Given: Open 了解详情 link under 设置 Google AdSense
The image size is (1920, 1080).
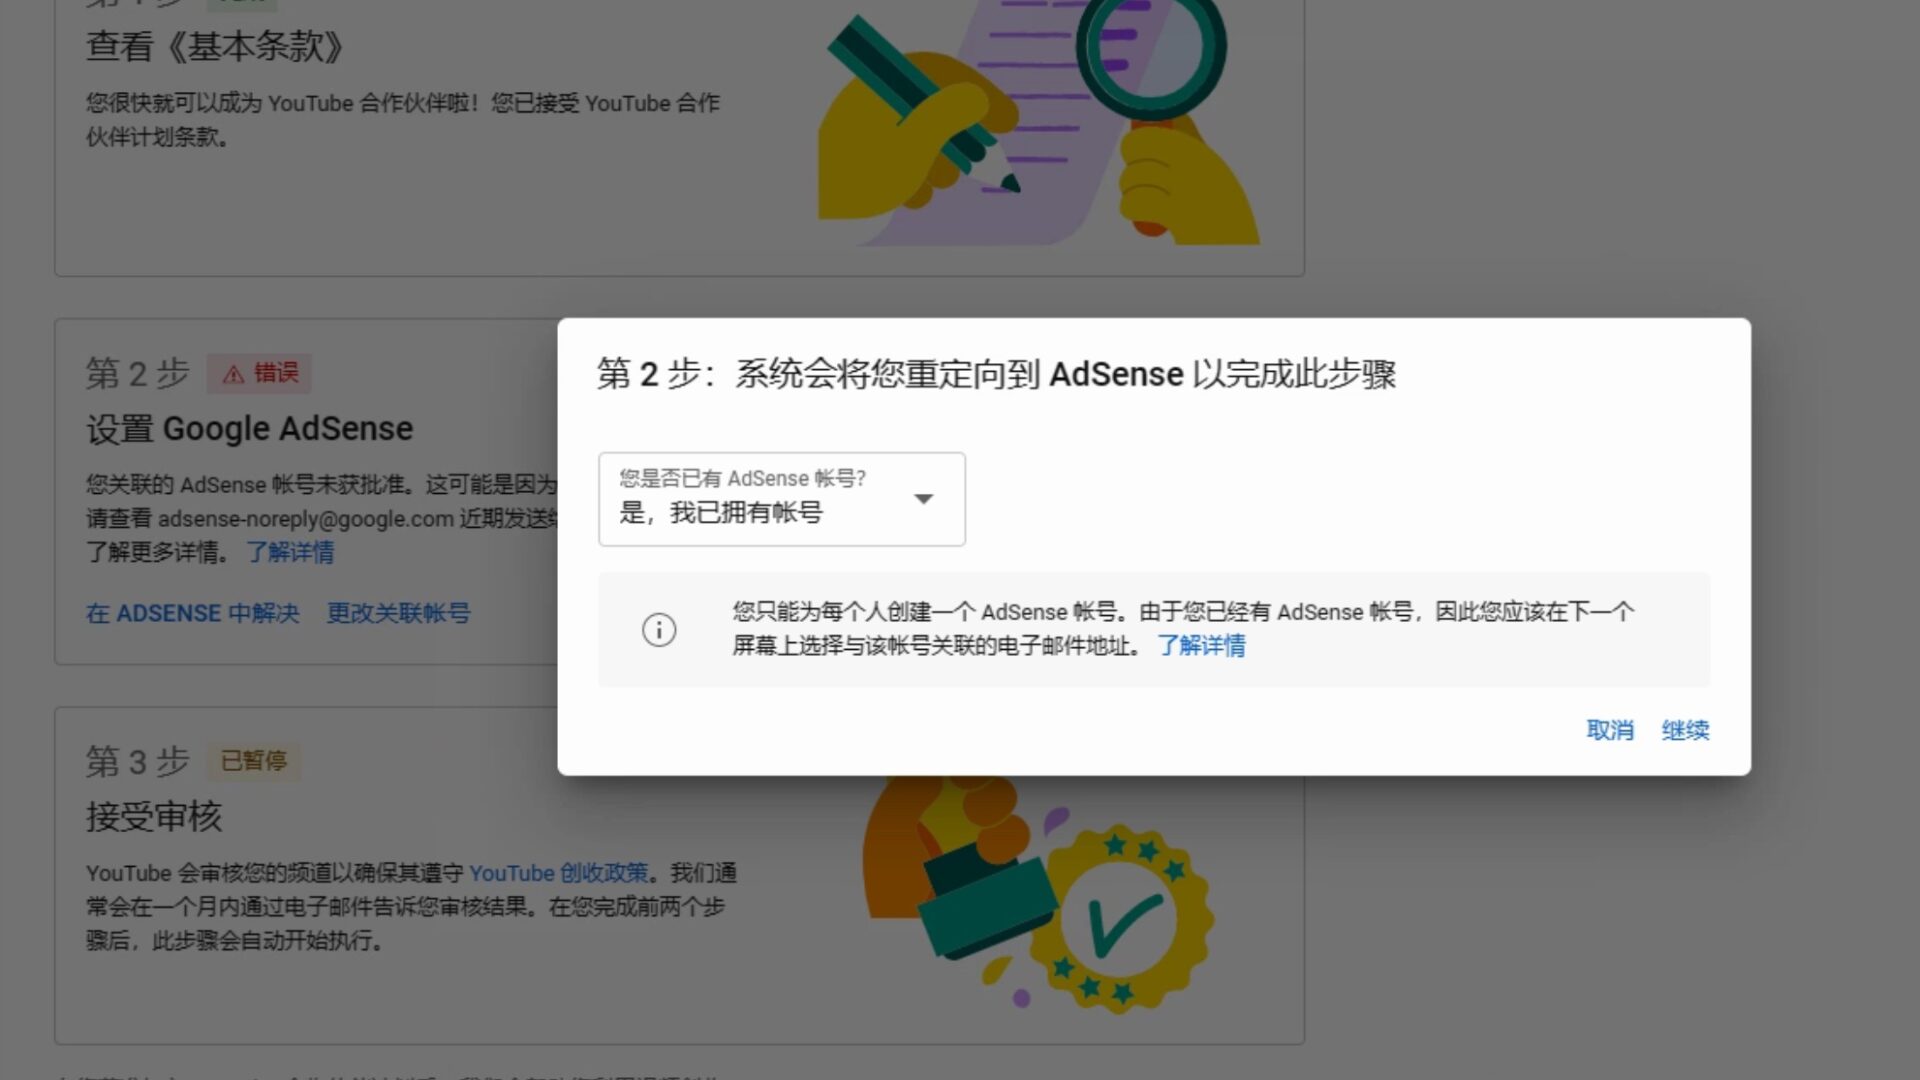Looking at the screenshot, I should point(290,552).
